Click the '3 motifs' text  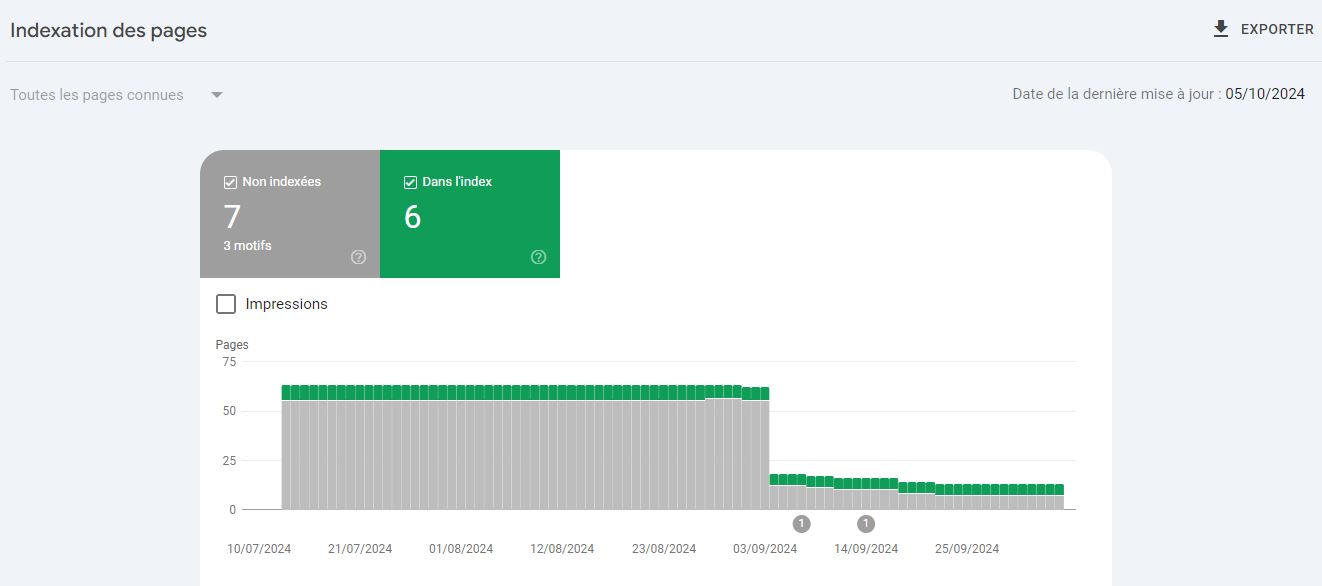click(x=247, y=246)
